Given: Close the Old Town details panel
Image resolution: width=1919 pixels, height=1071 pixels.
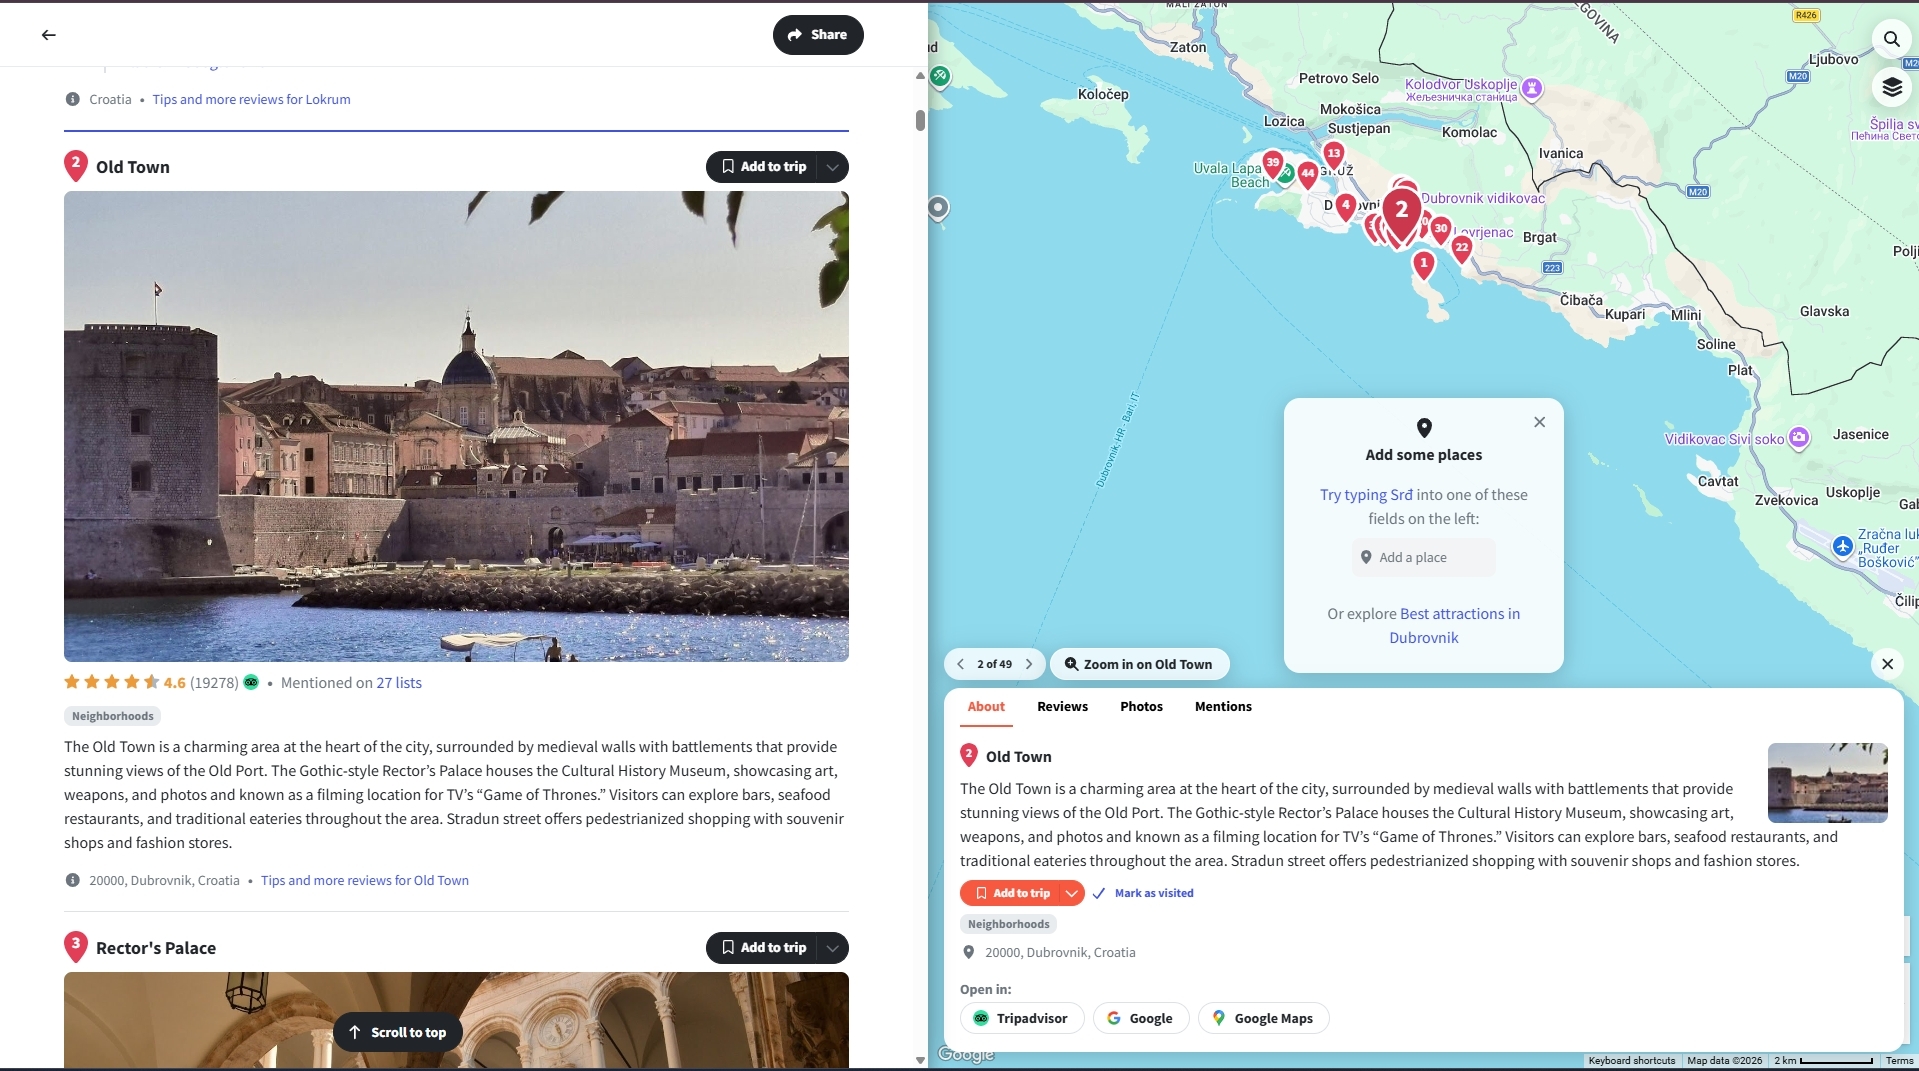Looking at the screenshot, I should pyautogui.click(x=1887, y=664).
